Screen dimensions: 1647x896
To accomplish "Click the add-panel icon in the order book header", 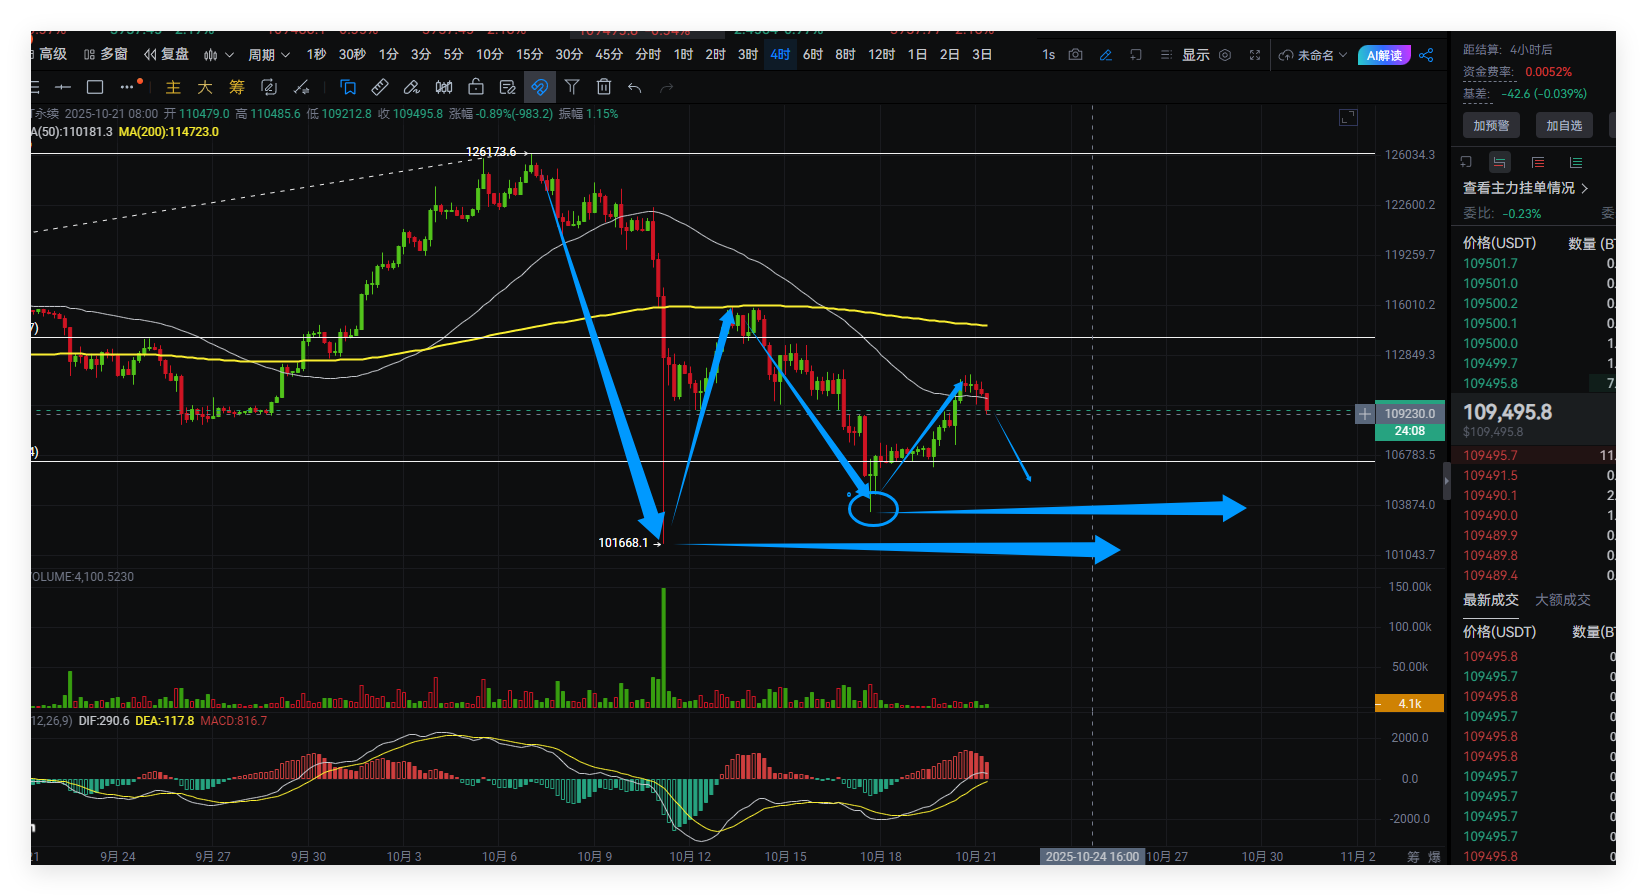I will (1466, 162).
